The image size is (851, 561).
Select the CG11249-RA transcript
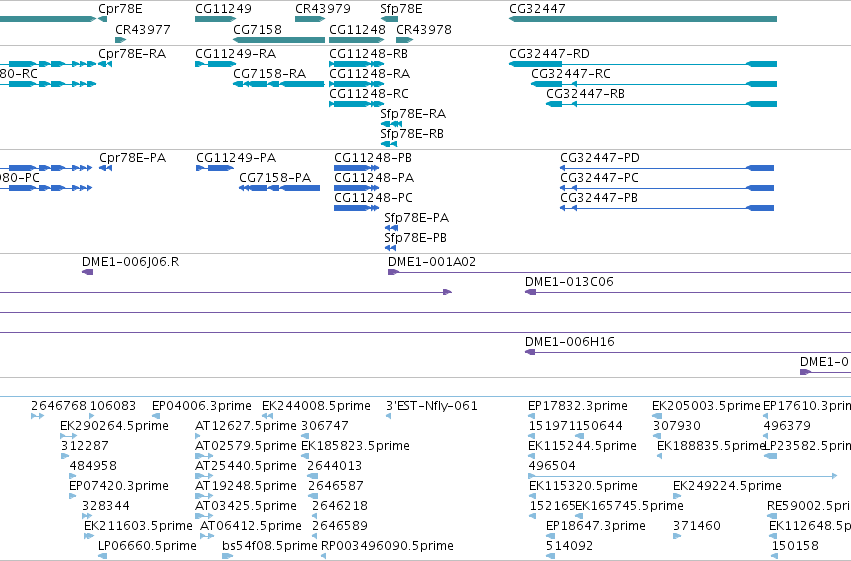[x=215, y=64]
